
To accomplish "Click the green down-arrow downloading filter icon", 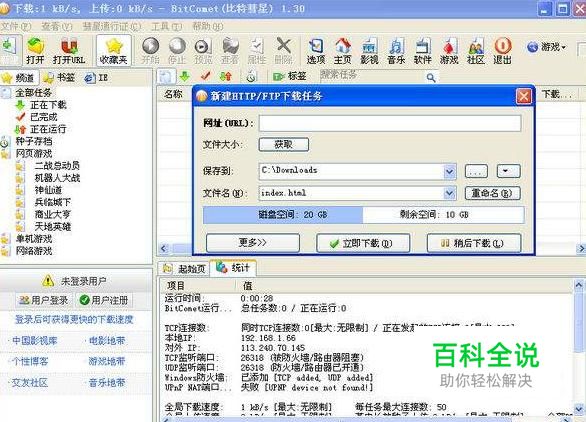I will [x=185, y=76].
